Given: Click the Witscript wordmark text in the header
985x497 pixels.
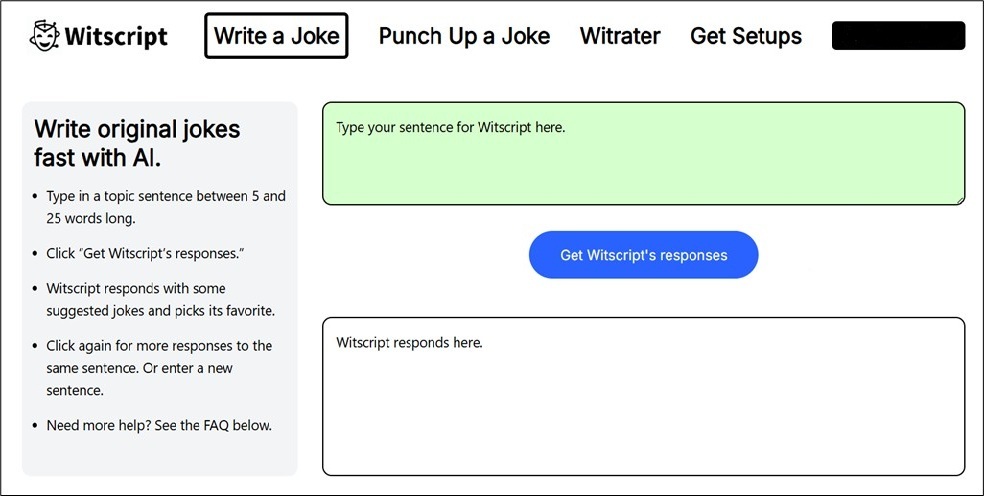Looking at the screenshot, I should (x=116, y=36).
